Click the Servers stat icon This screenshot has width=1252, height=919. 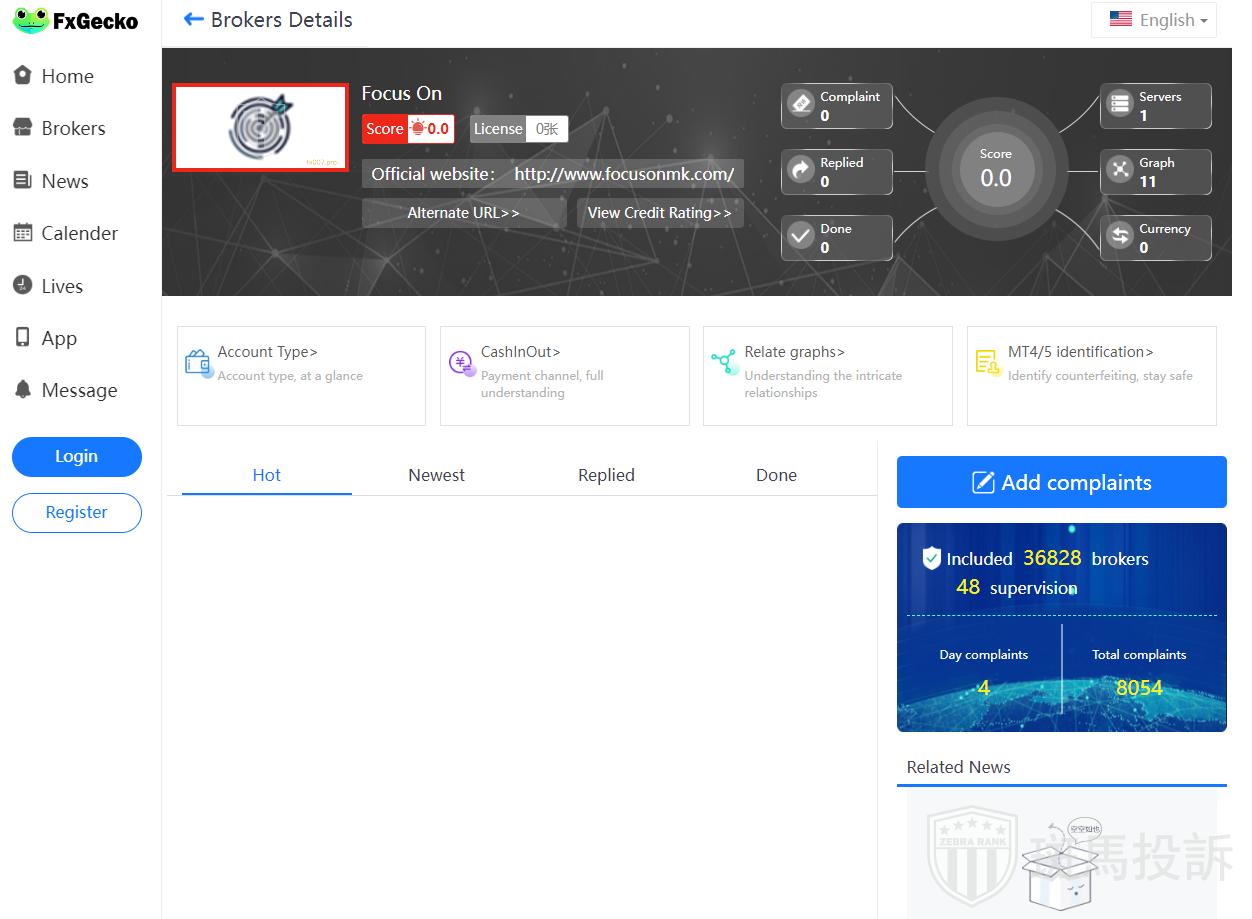(x=1120, y=105)
